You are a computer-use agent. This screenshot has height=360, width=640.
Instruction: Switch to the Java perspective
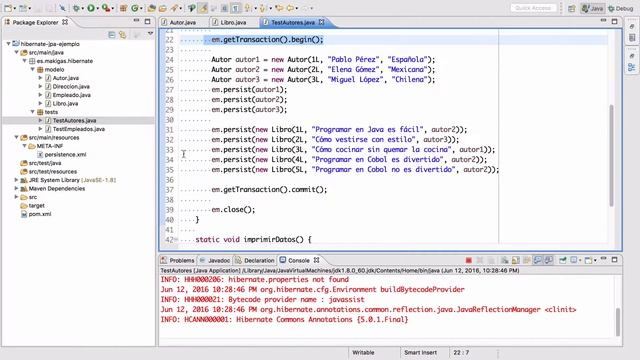point(593,8)
